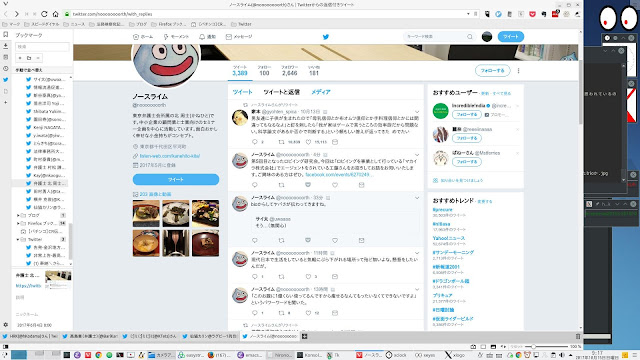The width and height of the screenshot is (640, 360).
Task: Toggle image loading icon in status bar
Action: (x=493, y=347)
